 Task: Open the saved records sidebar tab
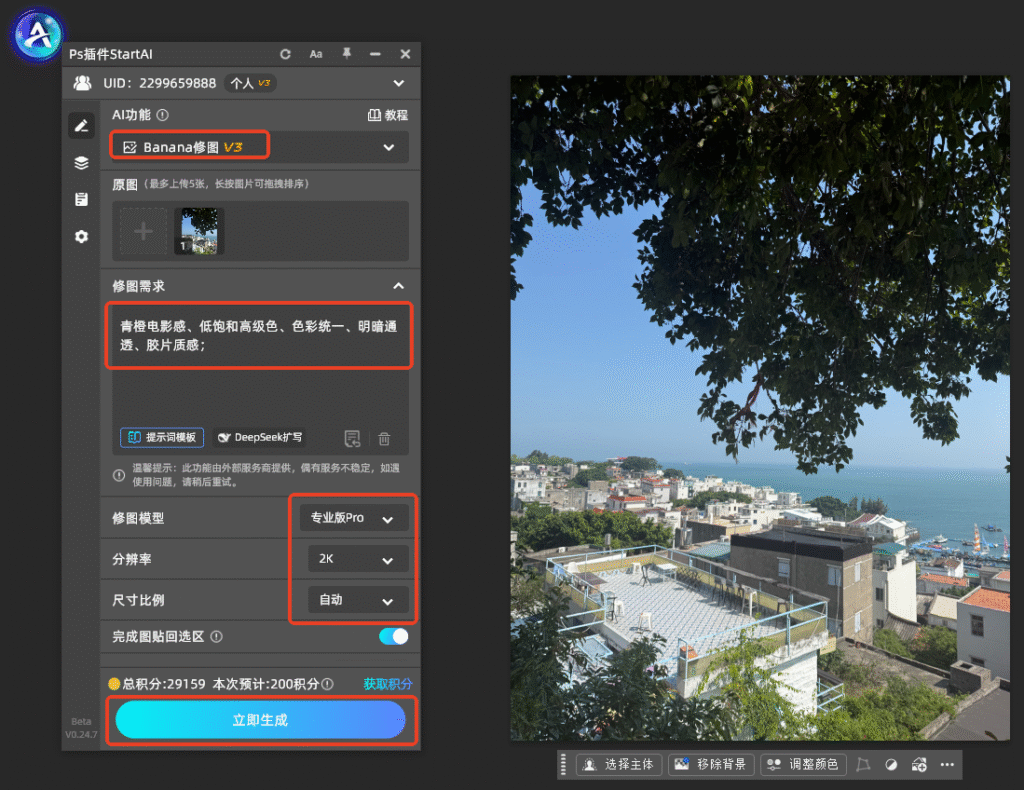(82, 199)
